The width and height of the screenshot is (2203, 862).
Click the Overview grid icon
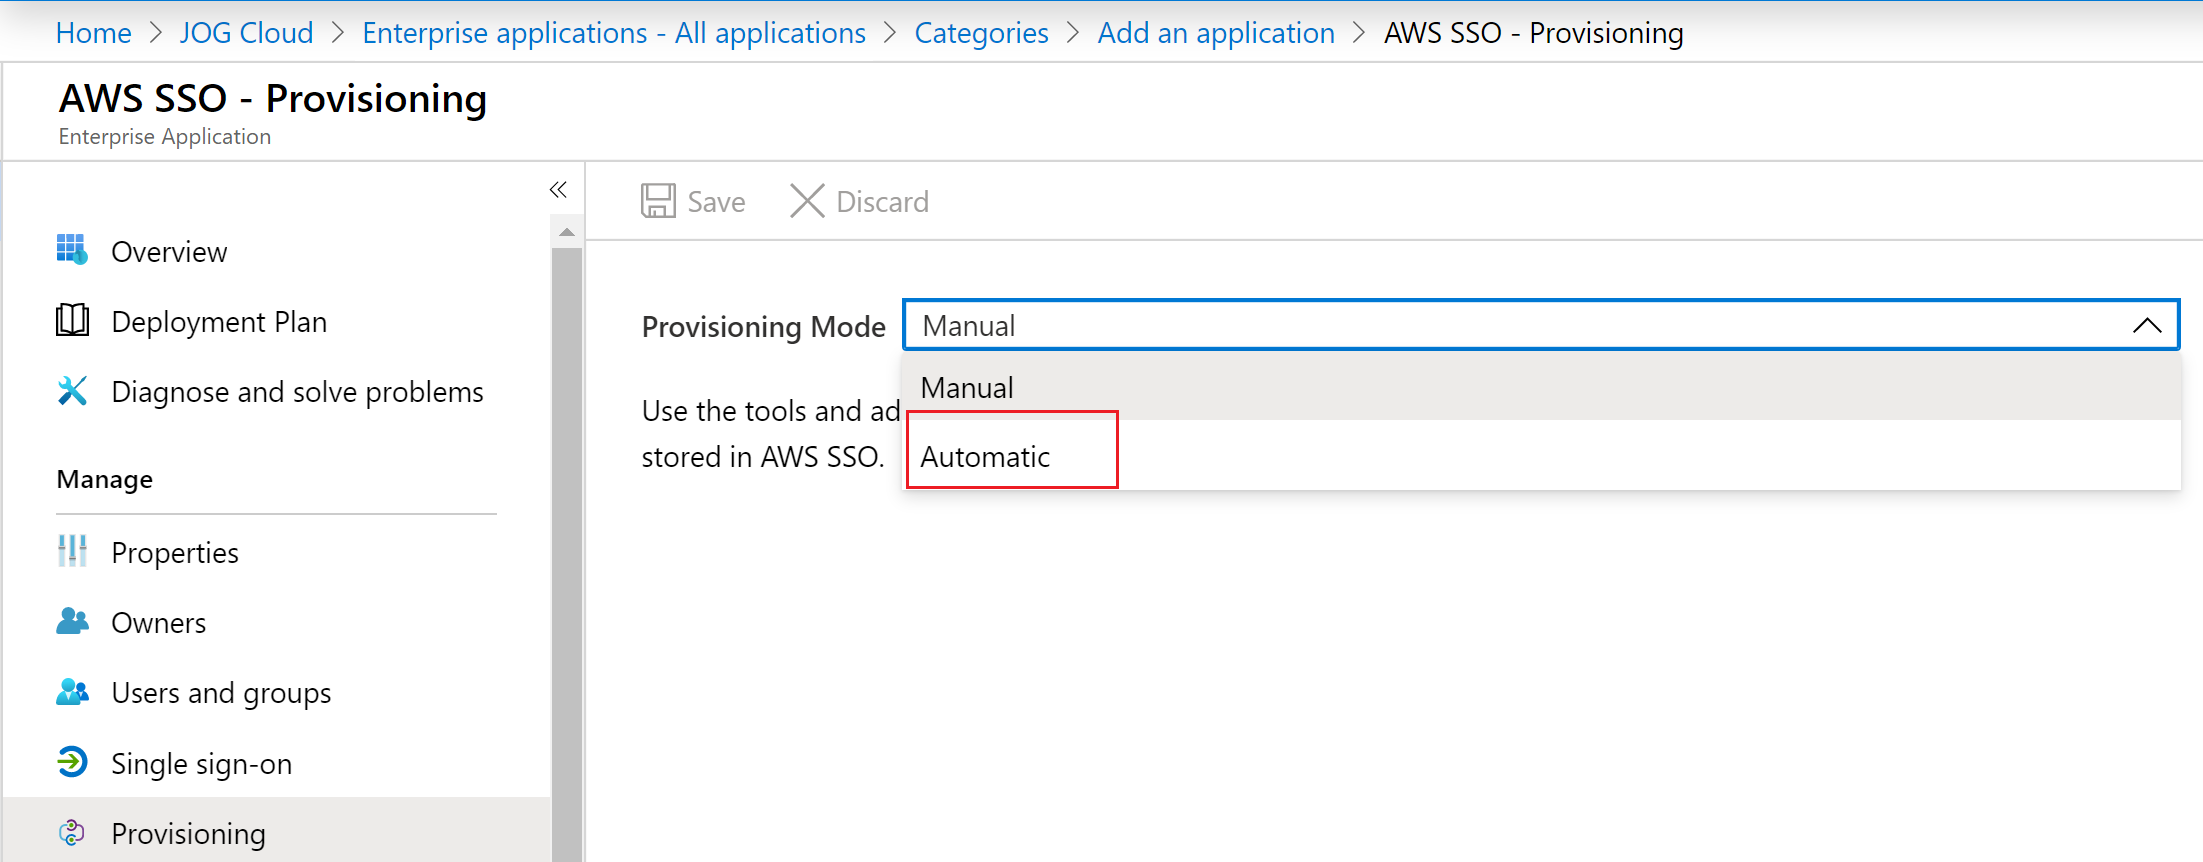pos(72,250)
